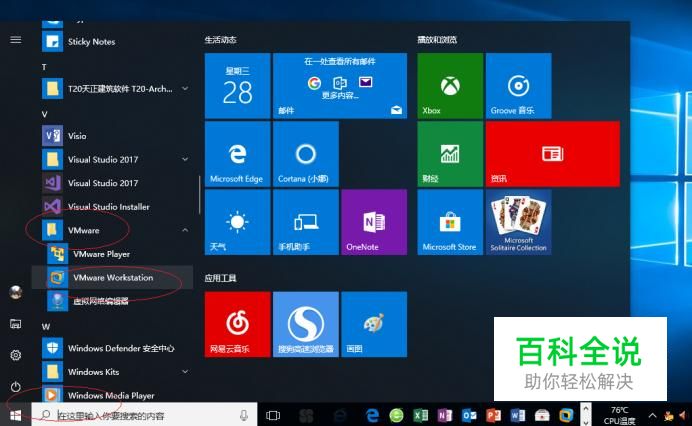Viewport: 692px width, 426px height.
Task: Collapse the VMware folder
Action: tap(185, 230)
